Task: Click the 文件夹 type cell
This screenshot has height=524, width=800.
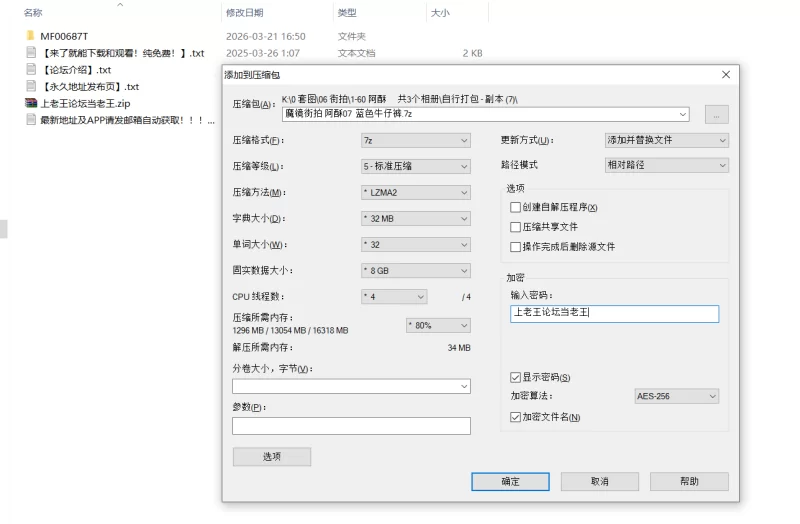Action: point(352,36)
